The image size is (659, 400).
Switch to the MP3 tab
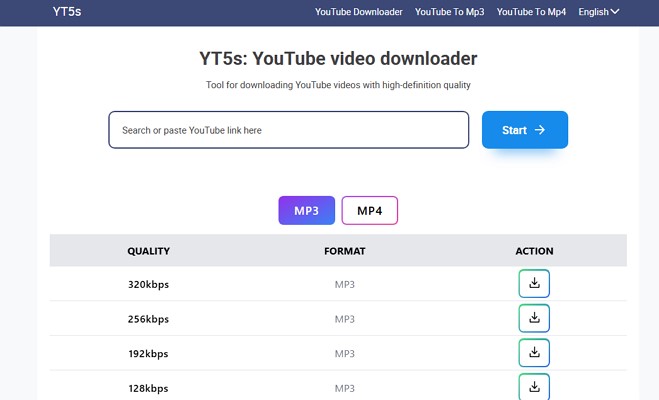306,211
